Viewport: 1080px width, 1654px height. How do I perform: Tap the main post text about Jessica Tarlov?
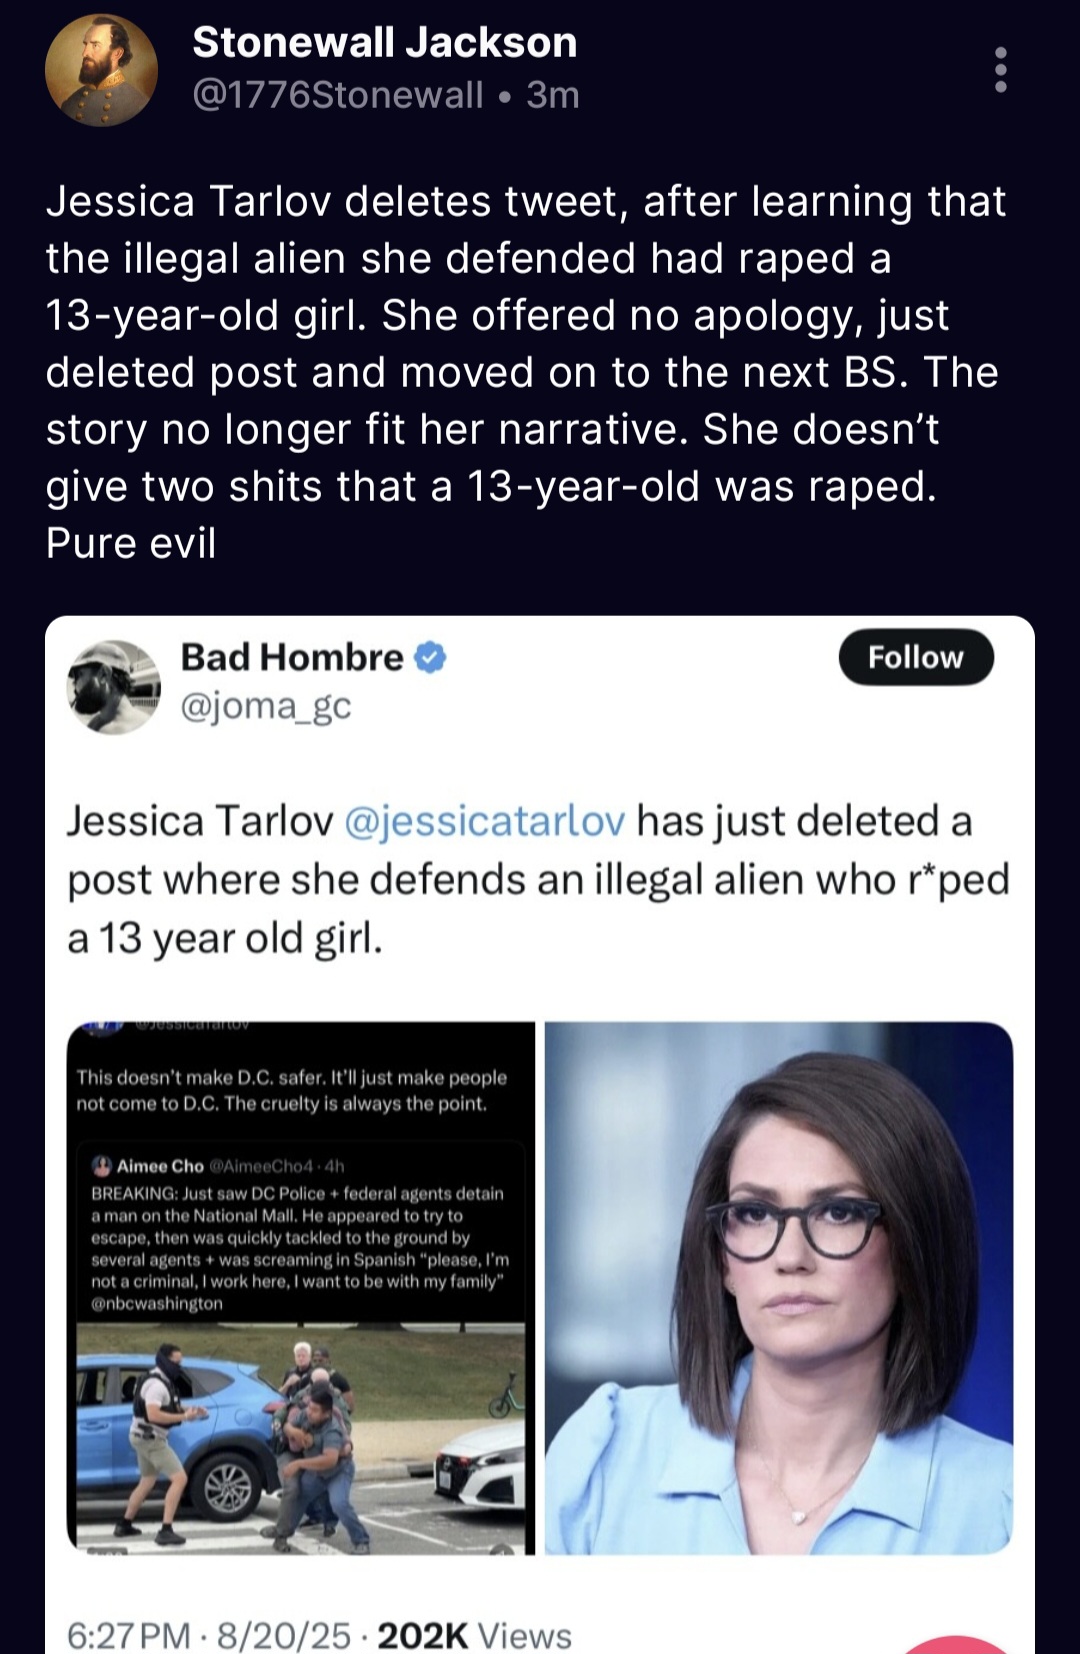525,372
